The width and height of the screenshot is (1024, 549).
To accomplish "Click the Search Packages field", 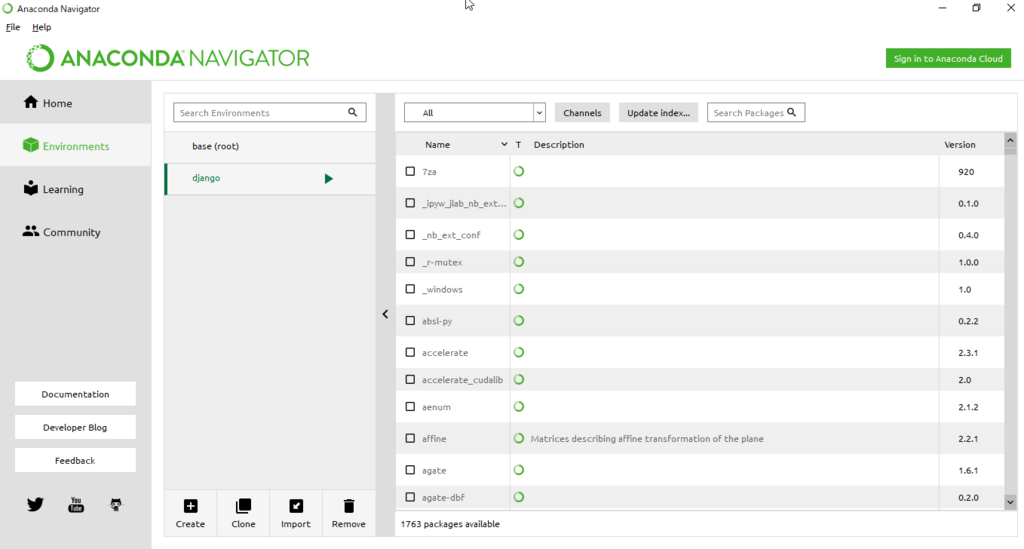I will (756, 112).
